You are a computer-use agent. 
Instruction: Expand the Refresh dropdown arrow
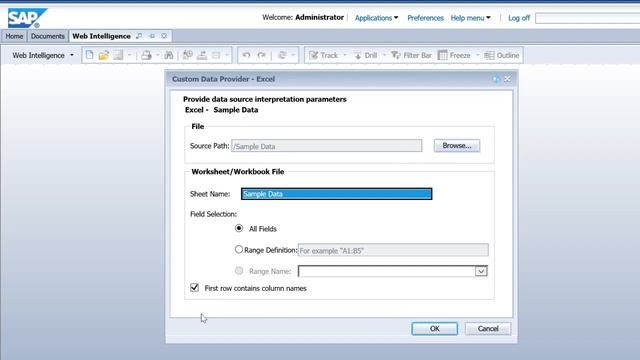293,55
